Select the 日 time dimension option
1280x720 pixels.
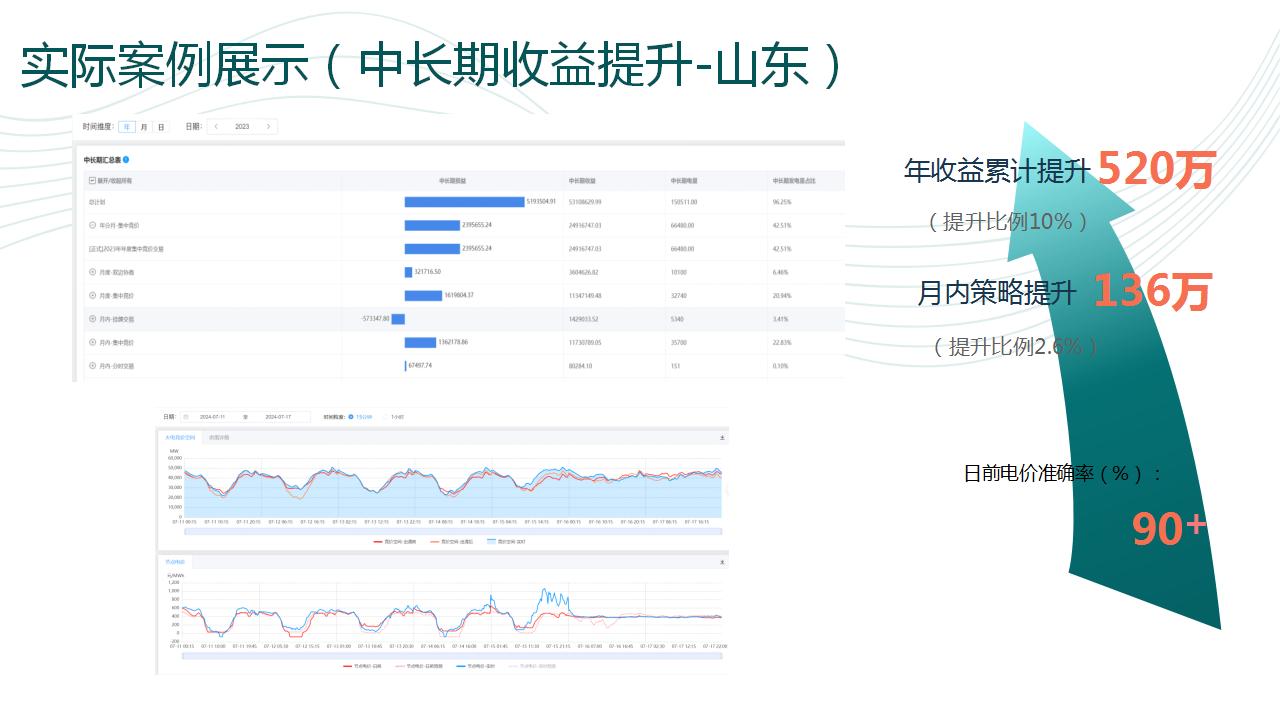pos(161,127)
